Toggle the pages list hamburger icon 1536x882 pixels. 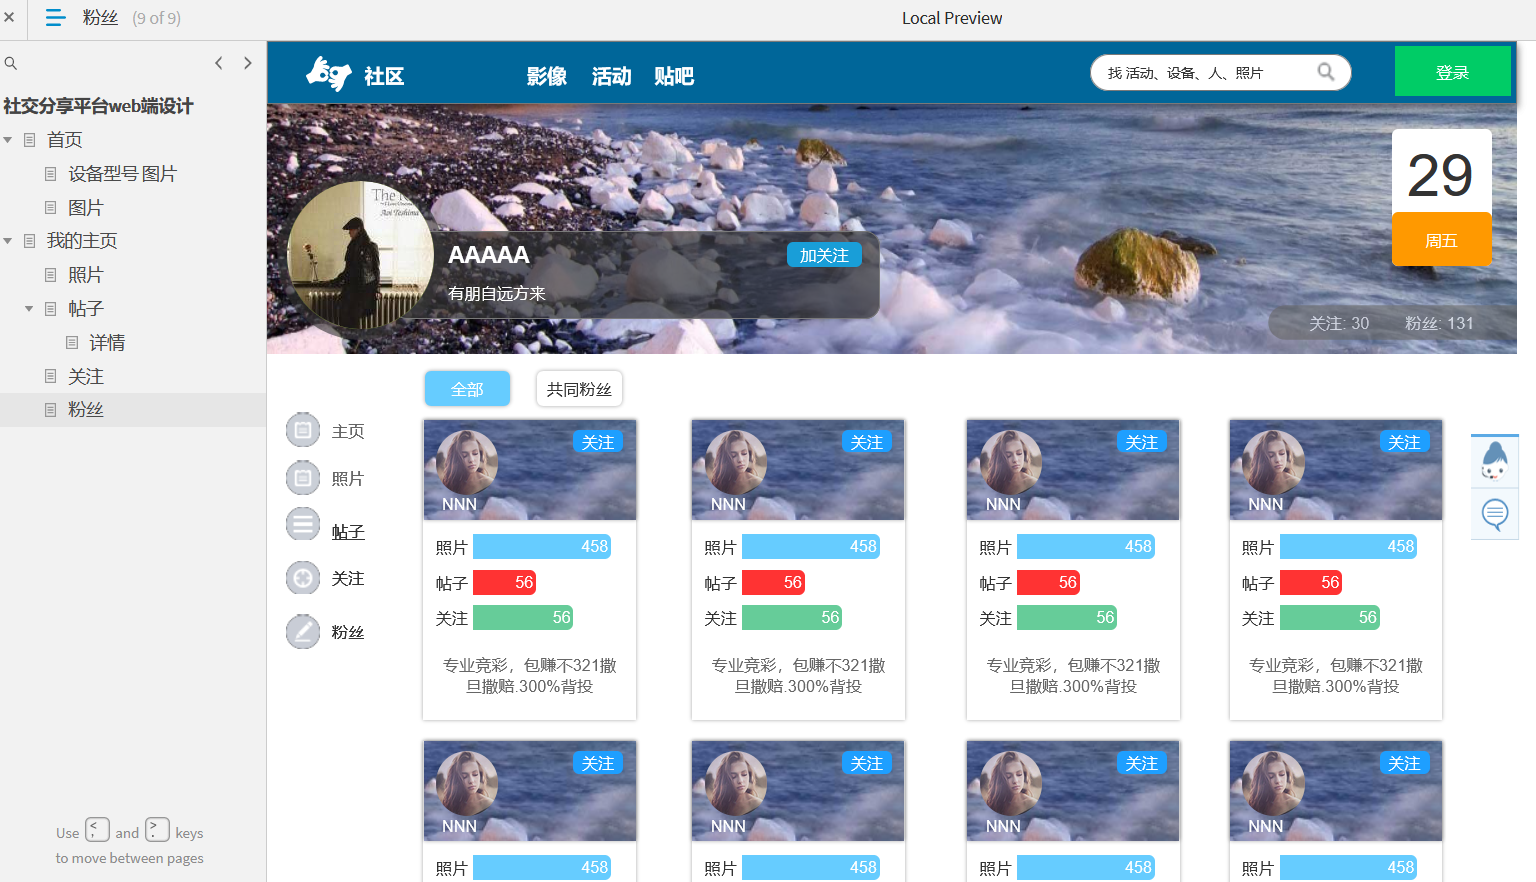55,18
